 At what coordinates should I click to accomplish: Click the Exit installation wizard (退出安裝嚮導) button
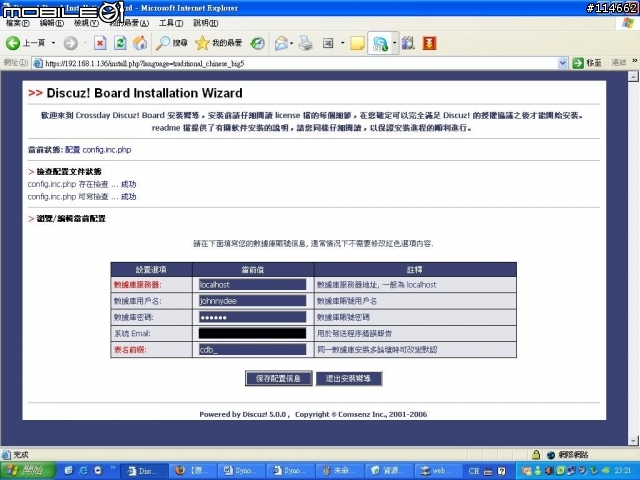[349, 378]
